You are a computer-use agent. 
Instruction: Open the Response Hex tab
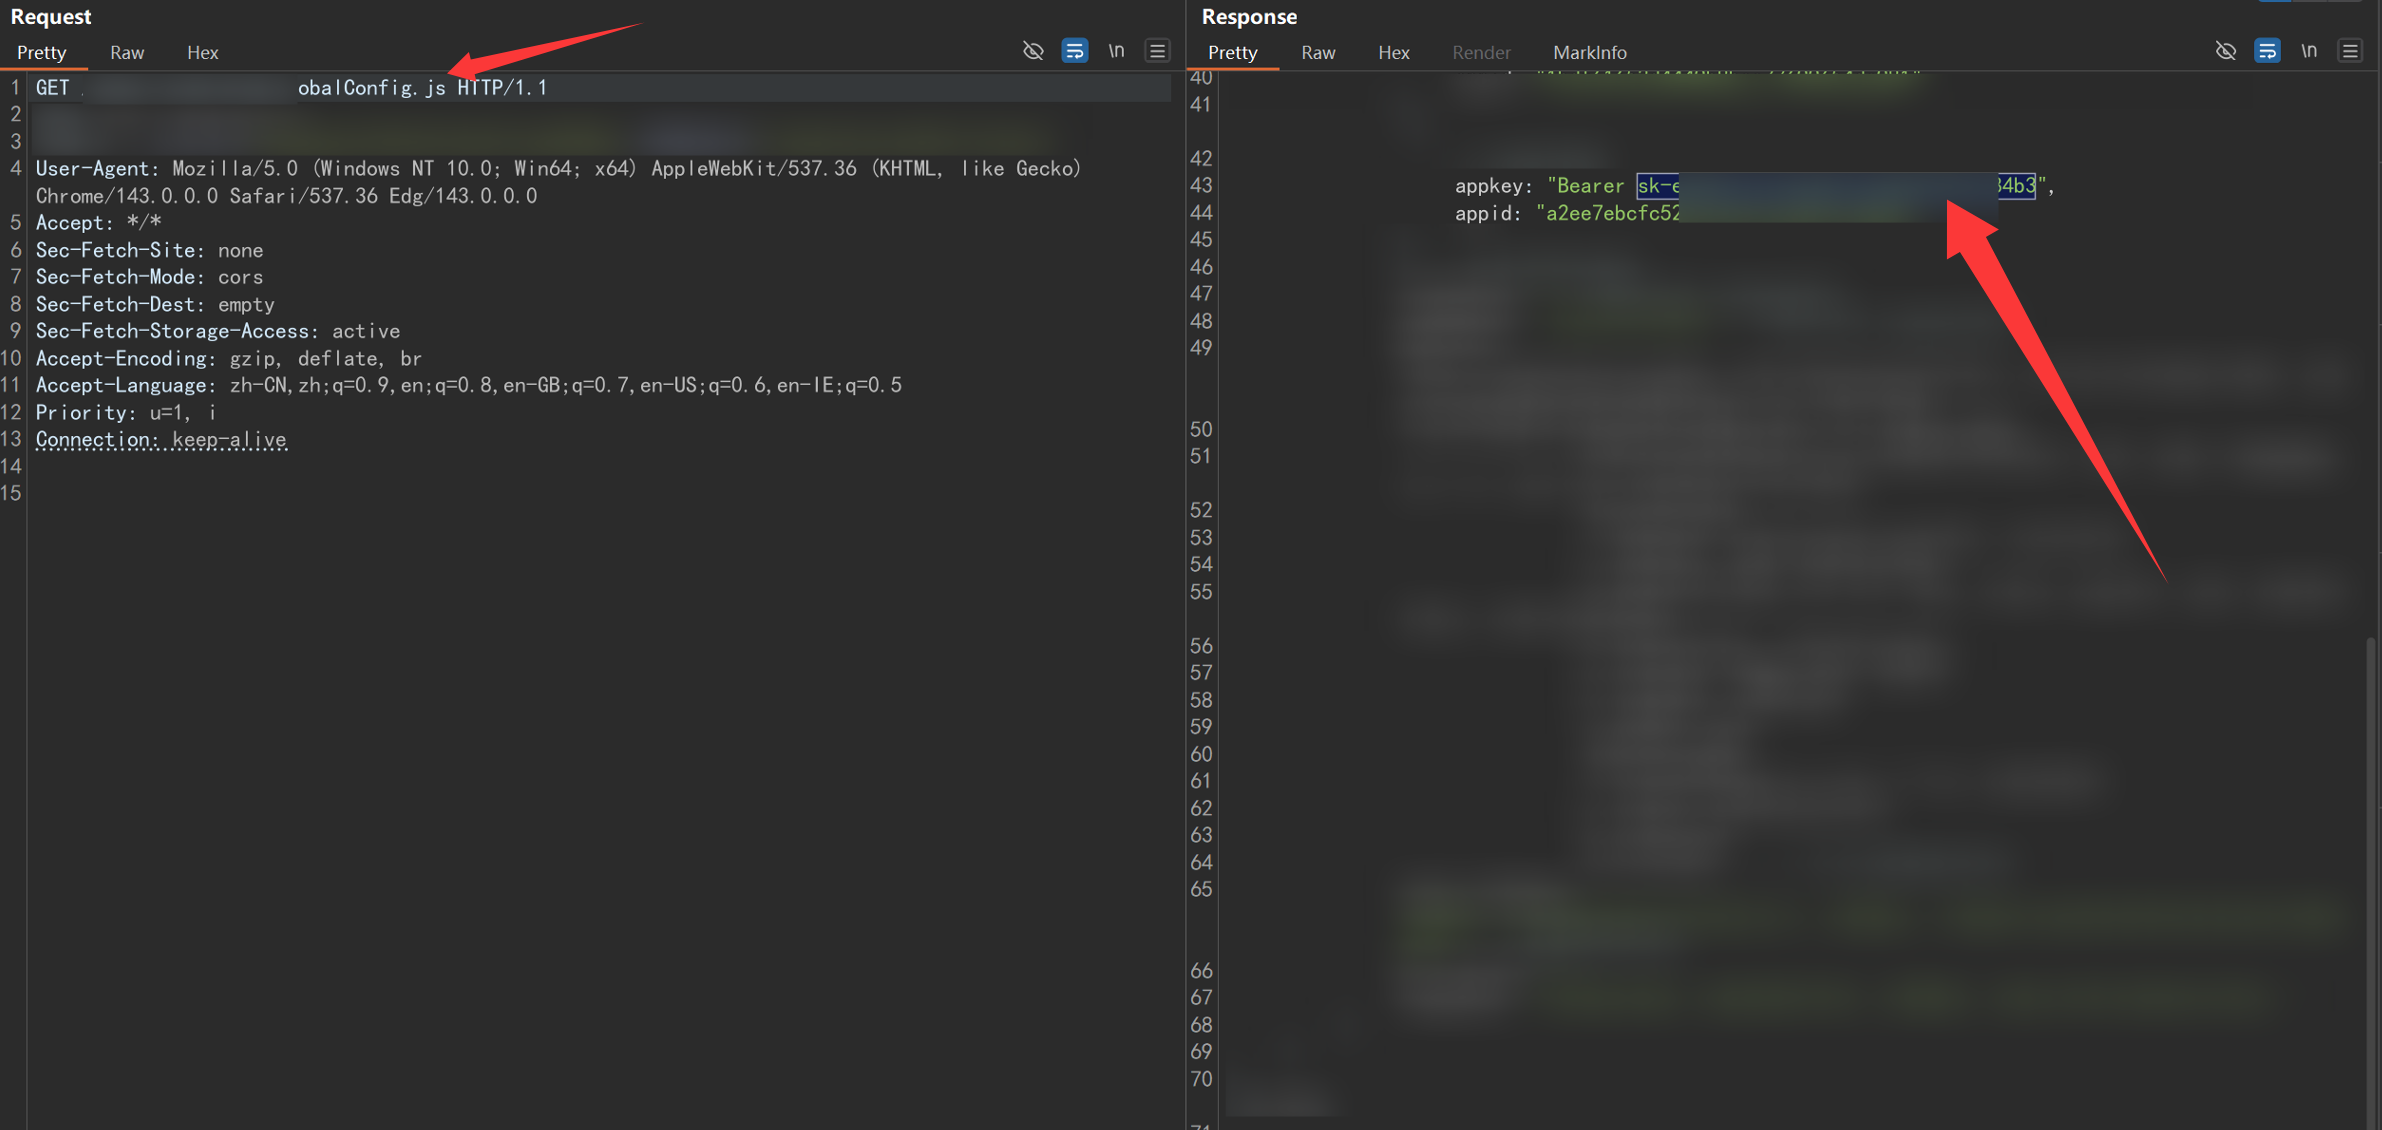point(1393,52)
